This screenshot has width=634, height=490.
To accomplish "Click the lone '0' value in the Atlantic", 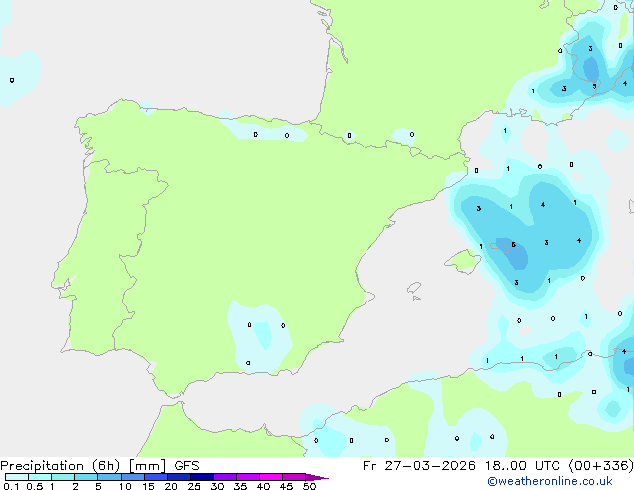I will click(x=12, y=80).
